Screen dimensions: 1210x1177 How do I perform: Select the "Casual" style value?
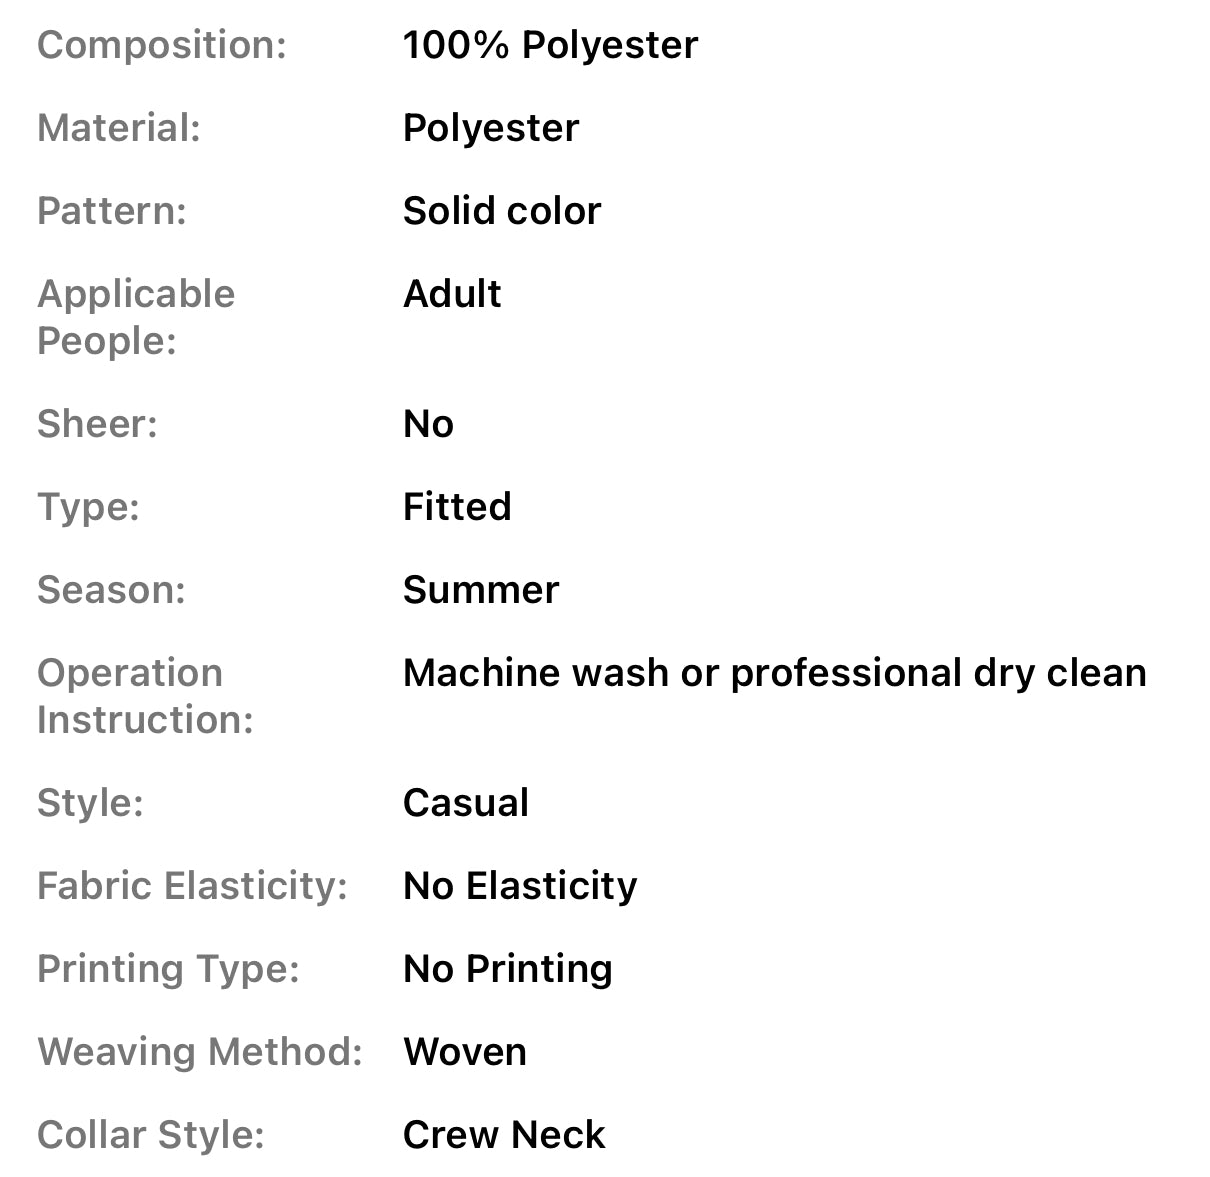tap(466, 803)
